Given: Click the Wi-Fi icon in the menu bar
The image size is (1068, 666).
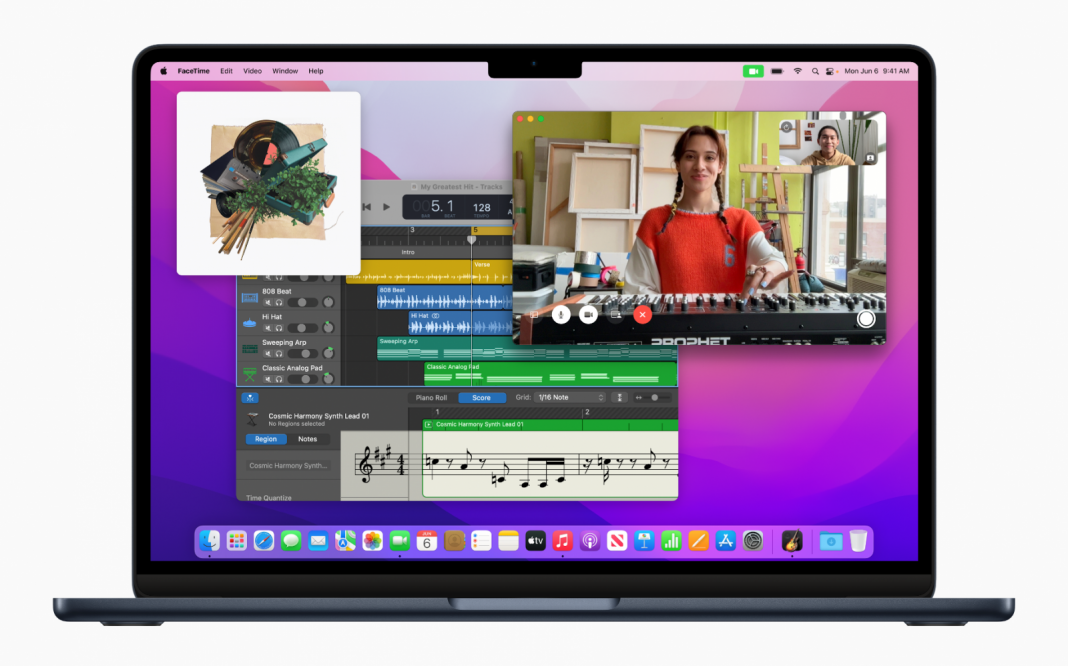Looking at the screenshot, I should coord(797,71).
